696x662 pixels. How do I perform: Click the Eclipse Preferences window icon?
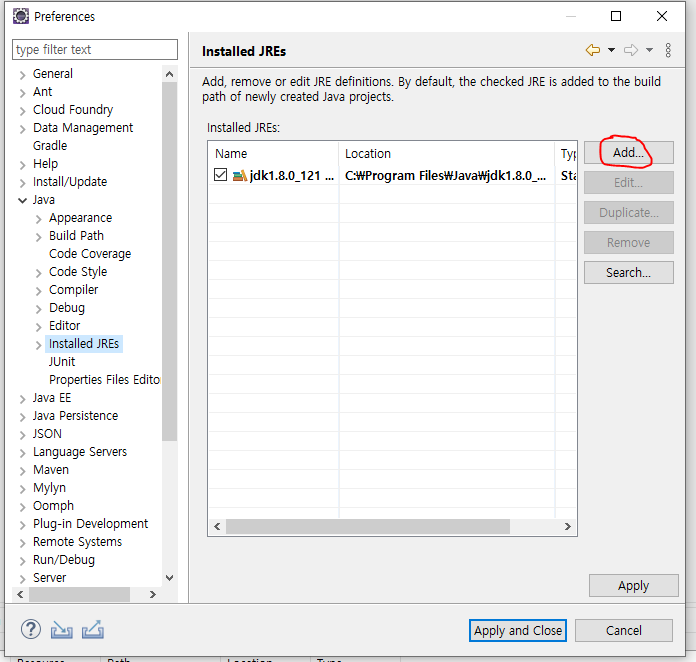tap(21, 16)
